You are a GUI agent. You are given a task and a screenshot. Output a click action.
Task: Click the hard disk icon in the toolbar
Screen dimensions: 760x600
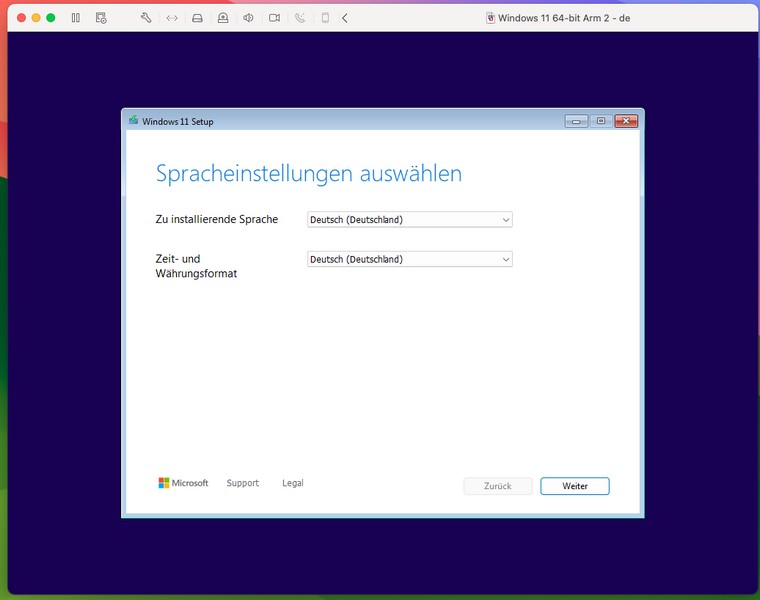[x=197, y=18]
